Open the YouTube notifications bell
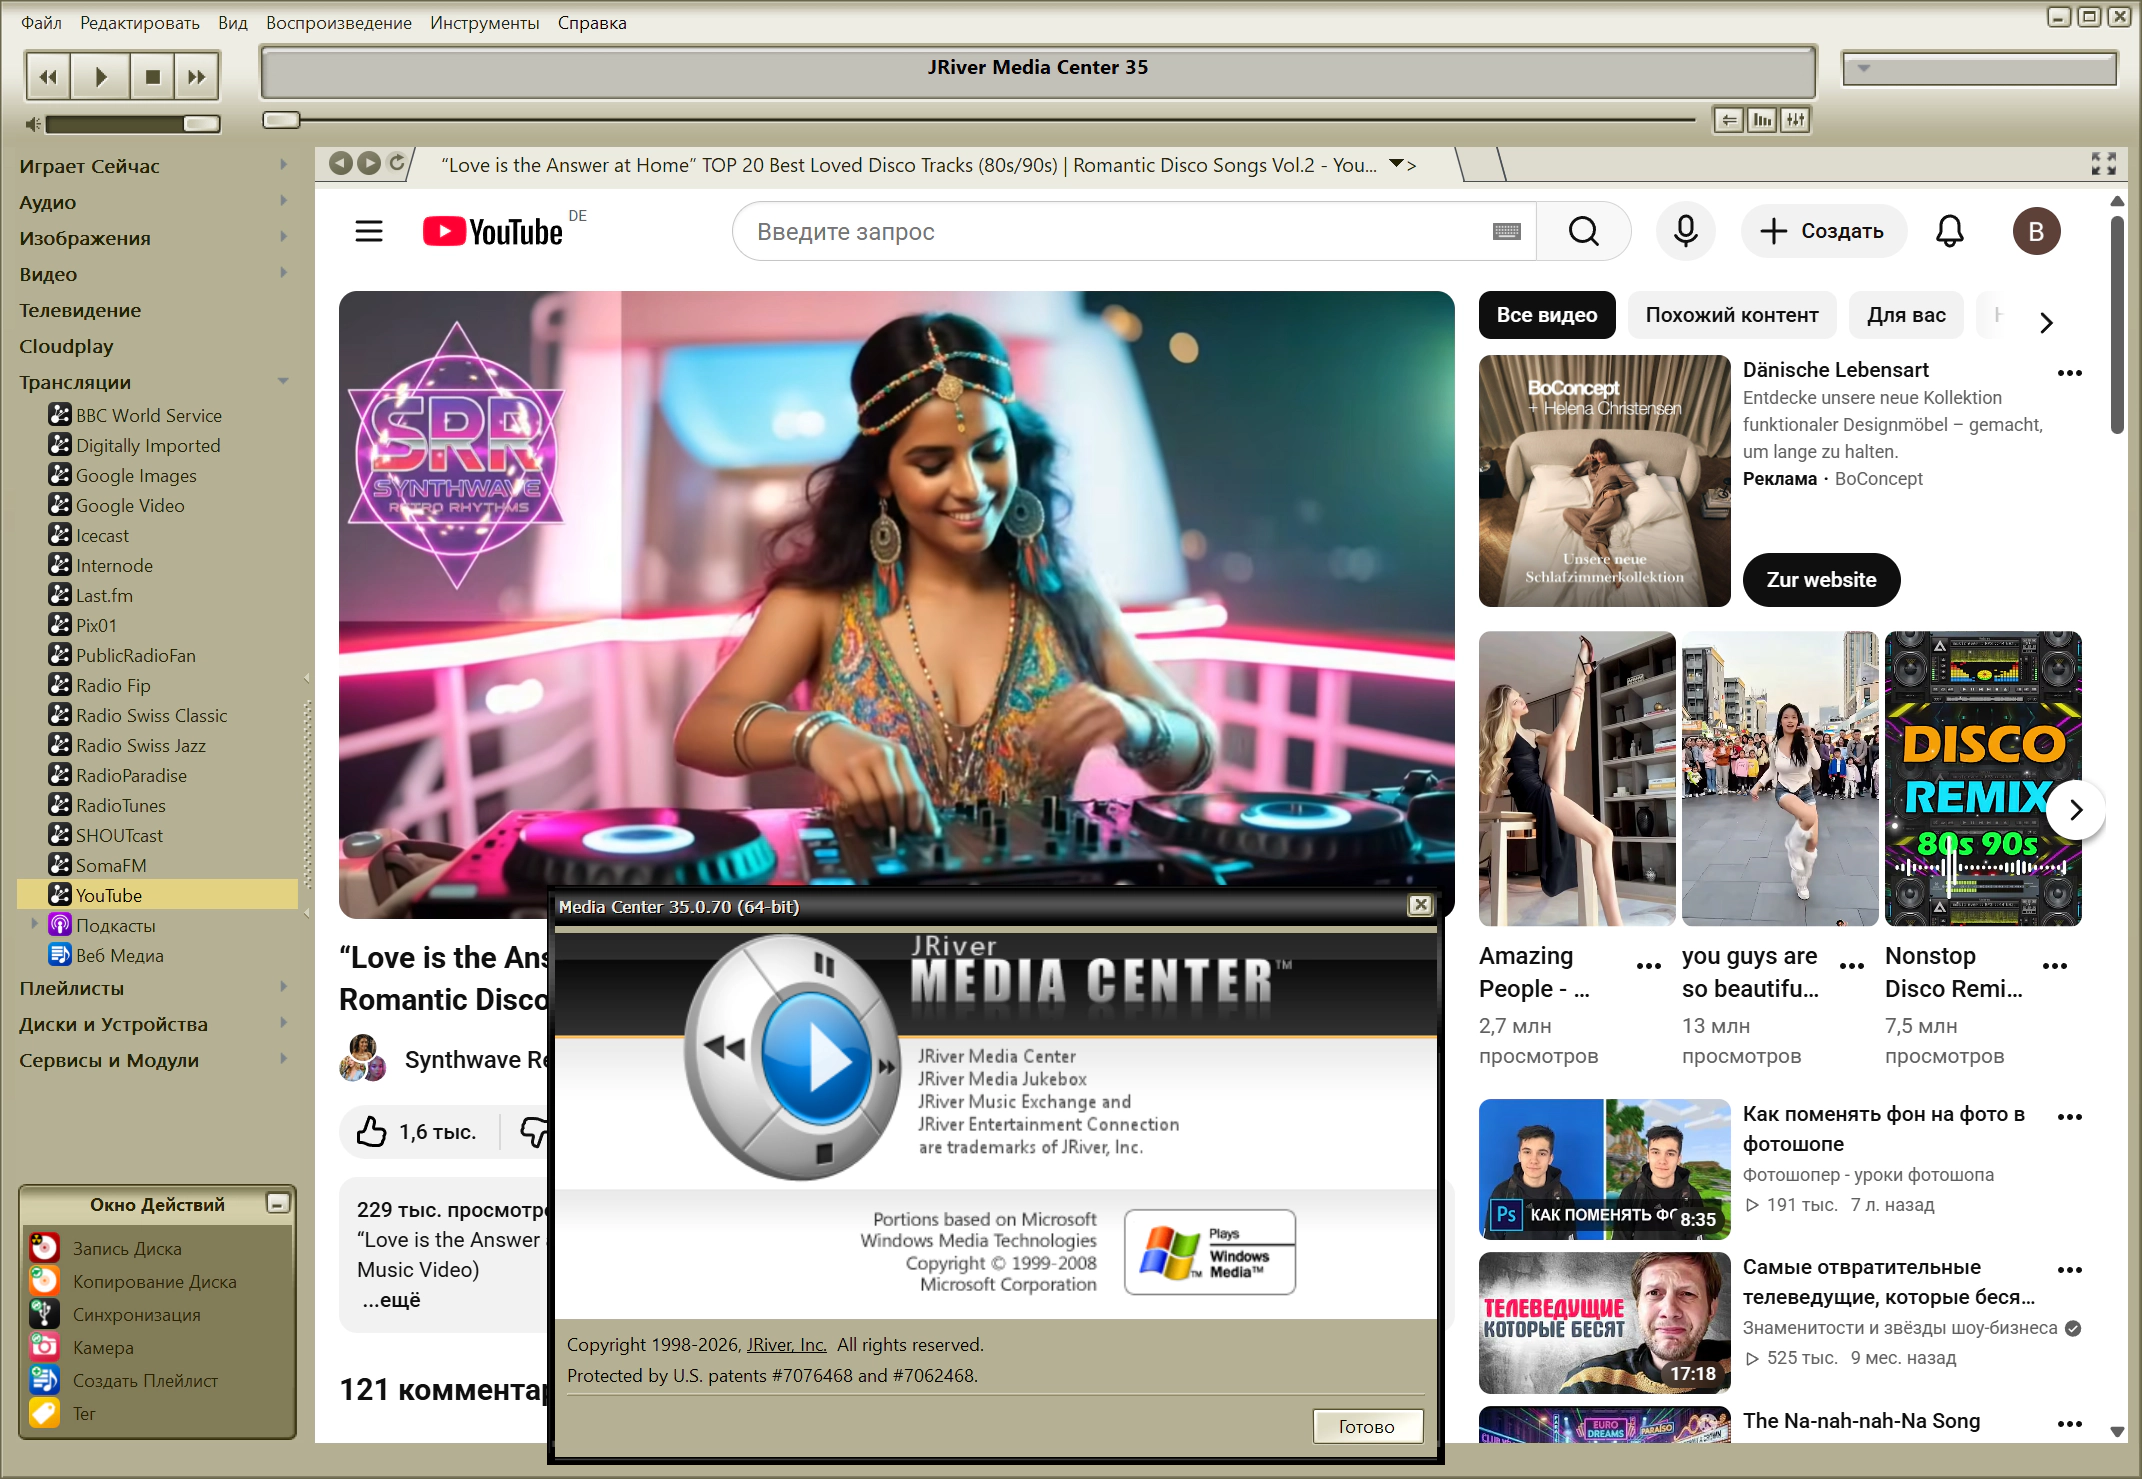Viewport: 2142px width, 1479px height. 1949,231
